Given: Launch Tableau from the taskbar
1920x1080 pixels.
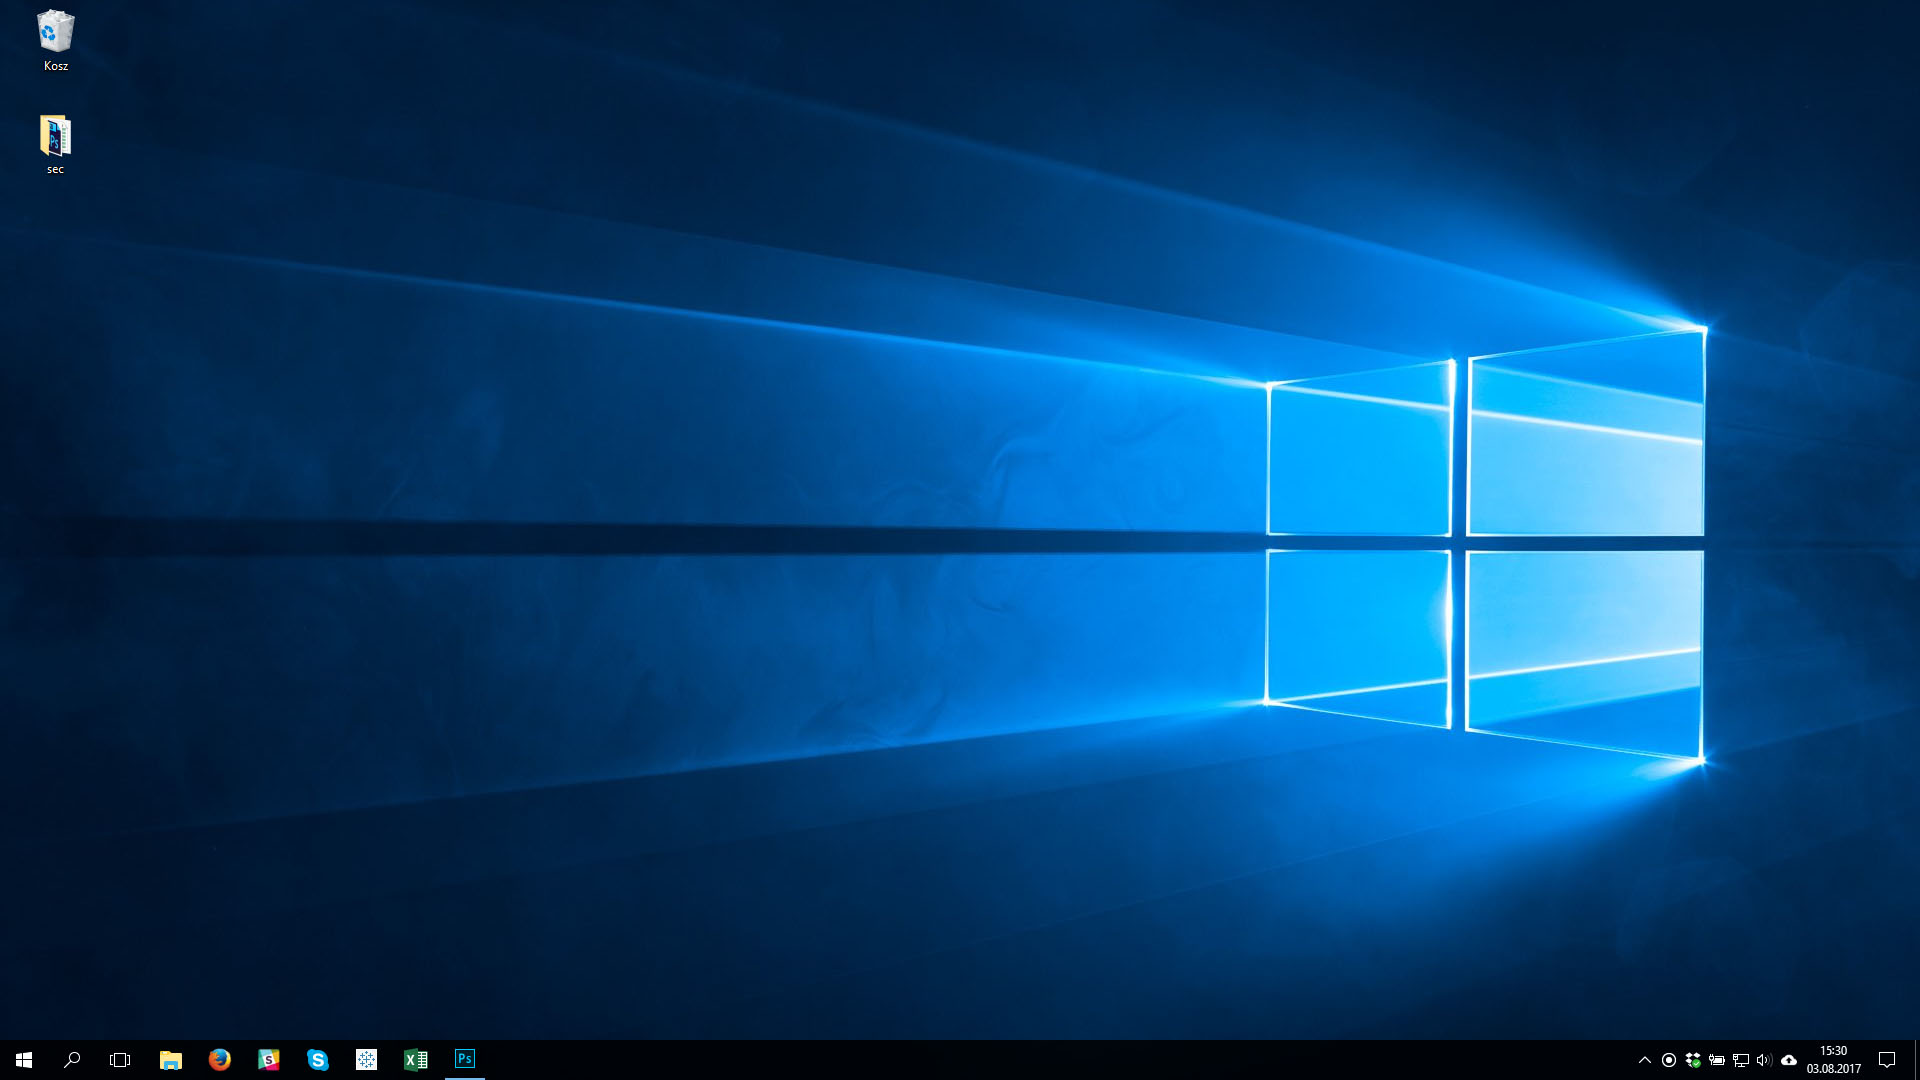Looking at the screenshot, I should 367,1059.
